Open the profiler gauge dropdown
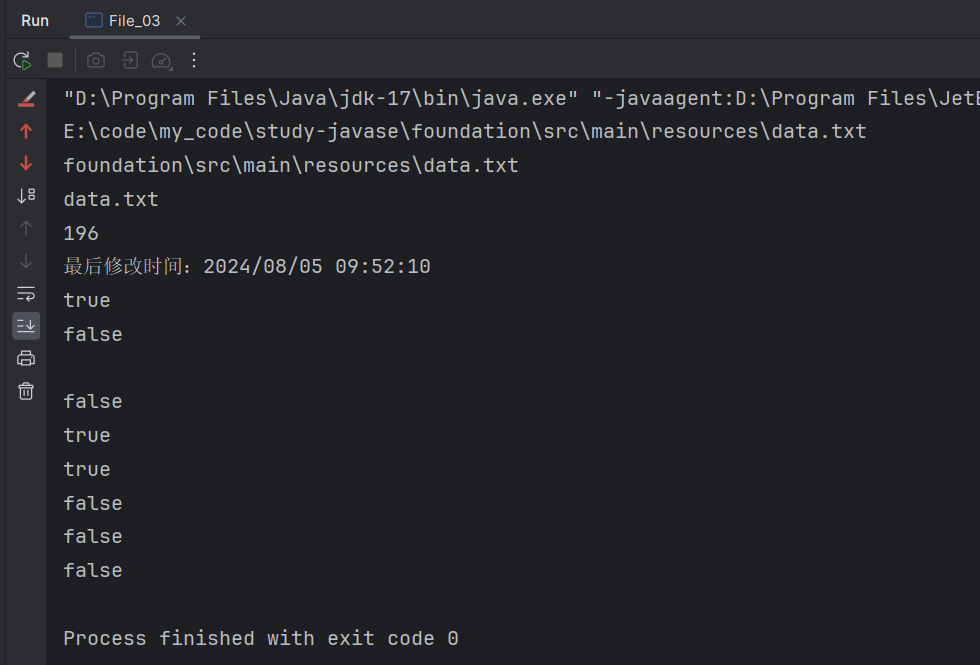 pyautogui.click(x=162, y=60)
